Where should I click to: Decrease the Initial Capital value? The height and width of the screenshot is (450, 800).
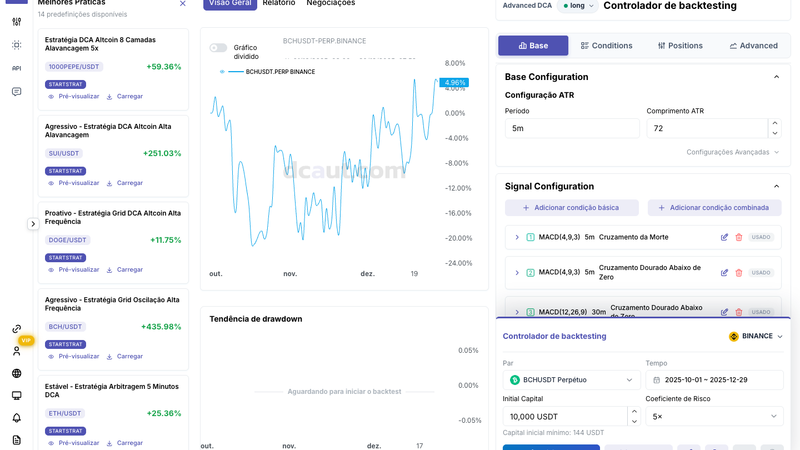(x=634, y=421)
